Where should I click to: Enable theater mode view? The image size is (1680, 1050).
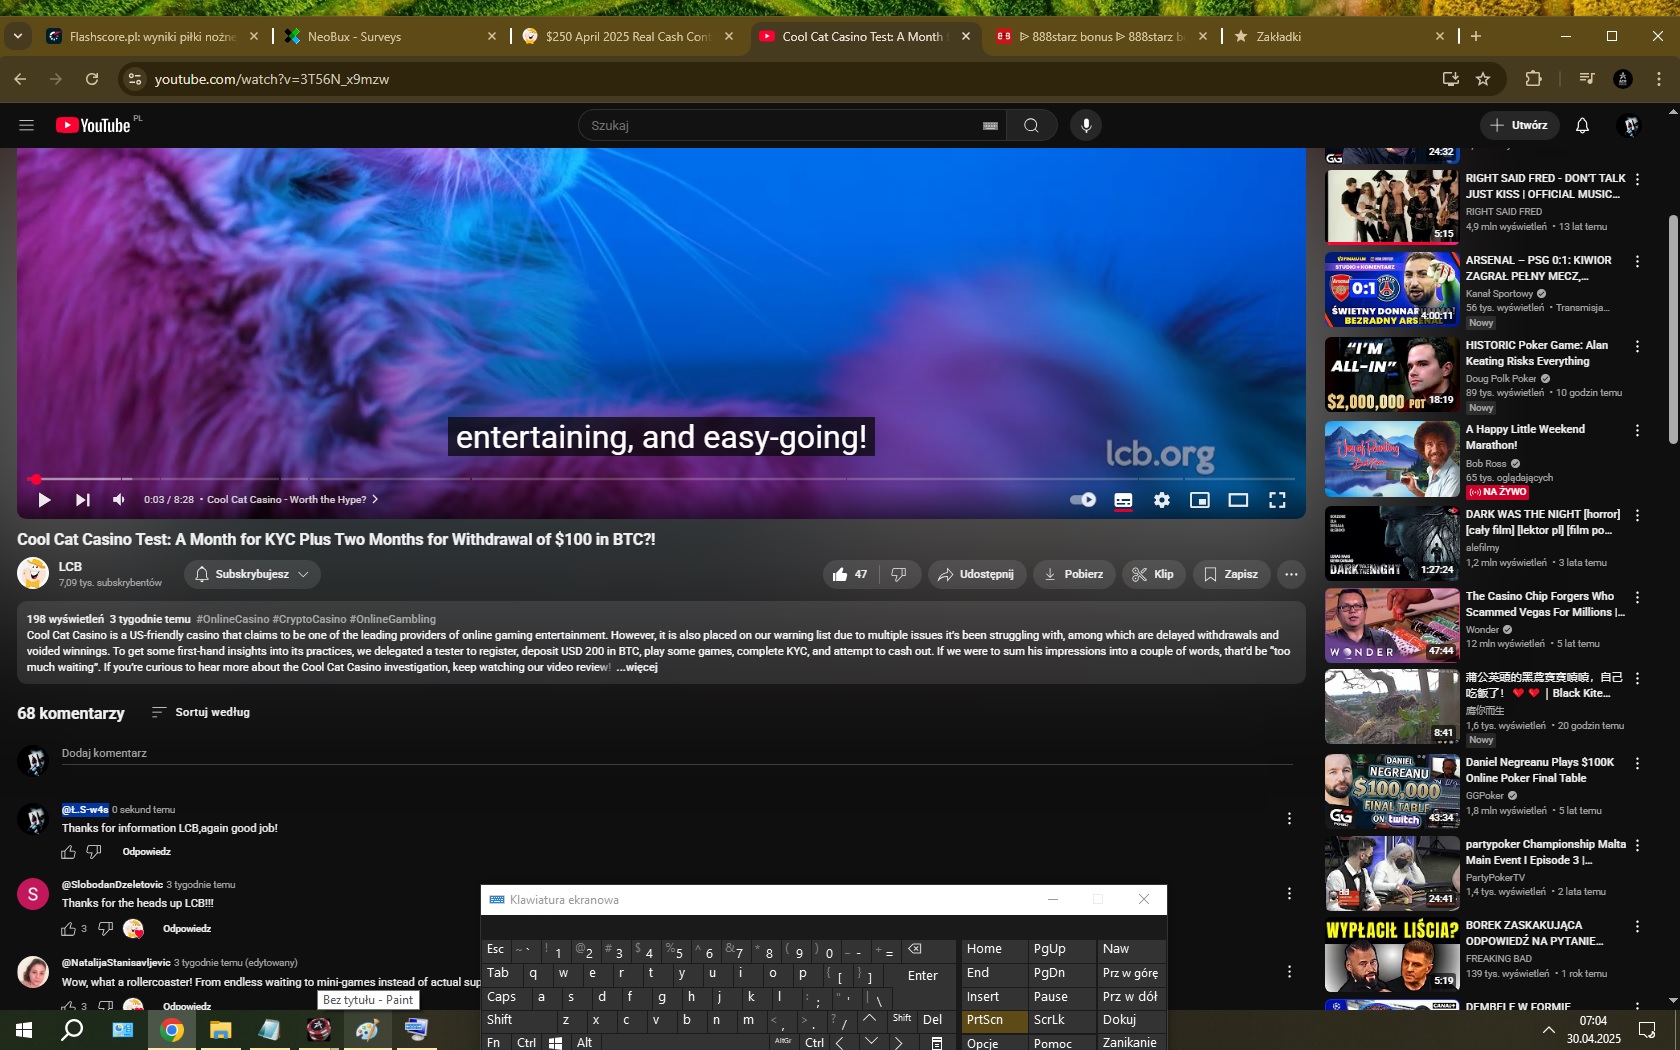(x=1238, y=500)
